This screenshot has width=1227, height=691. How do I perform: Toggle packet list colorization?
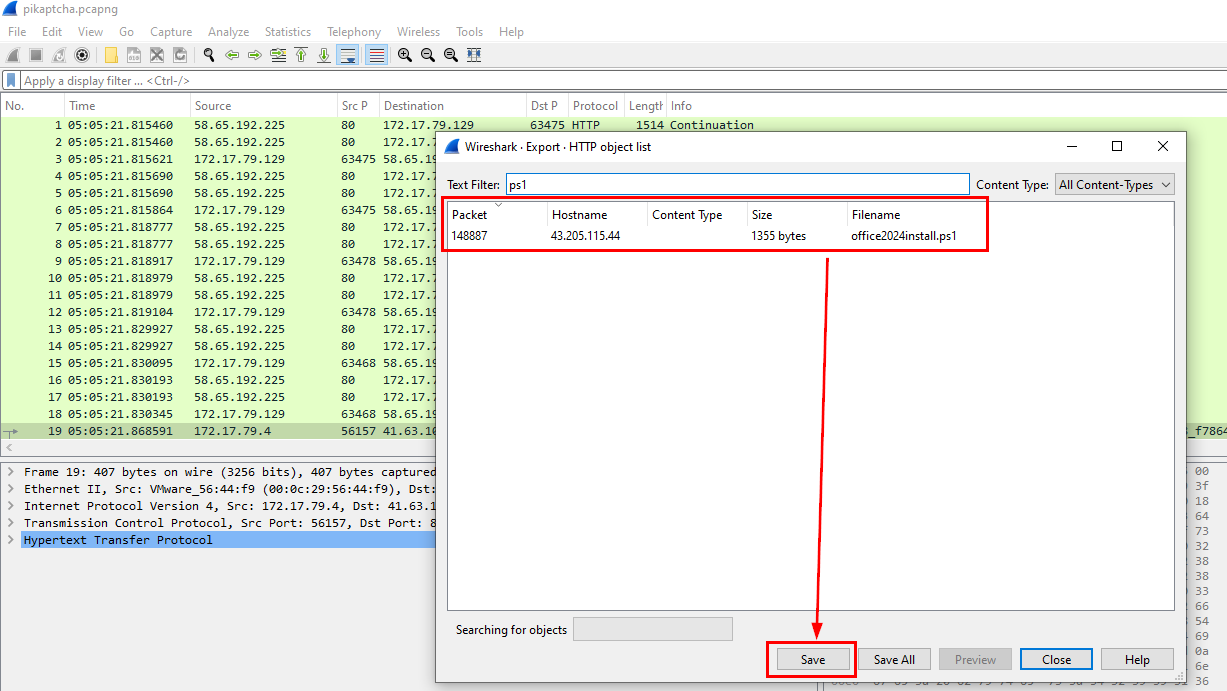click(376, 55)
